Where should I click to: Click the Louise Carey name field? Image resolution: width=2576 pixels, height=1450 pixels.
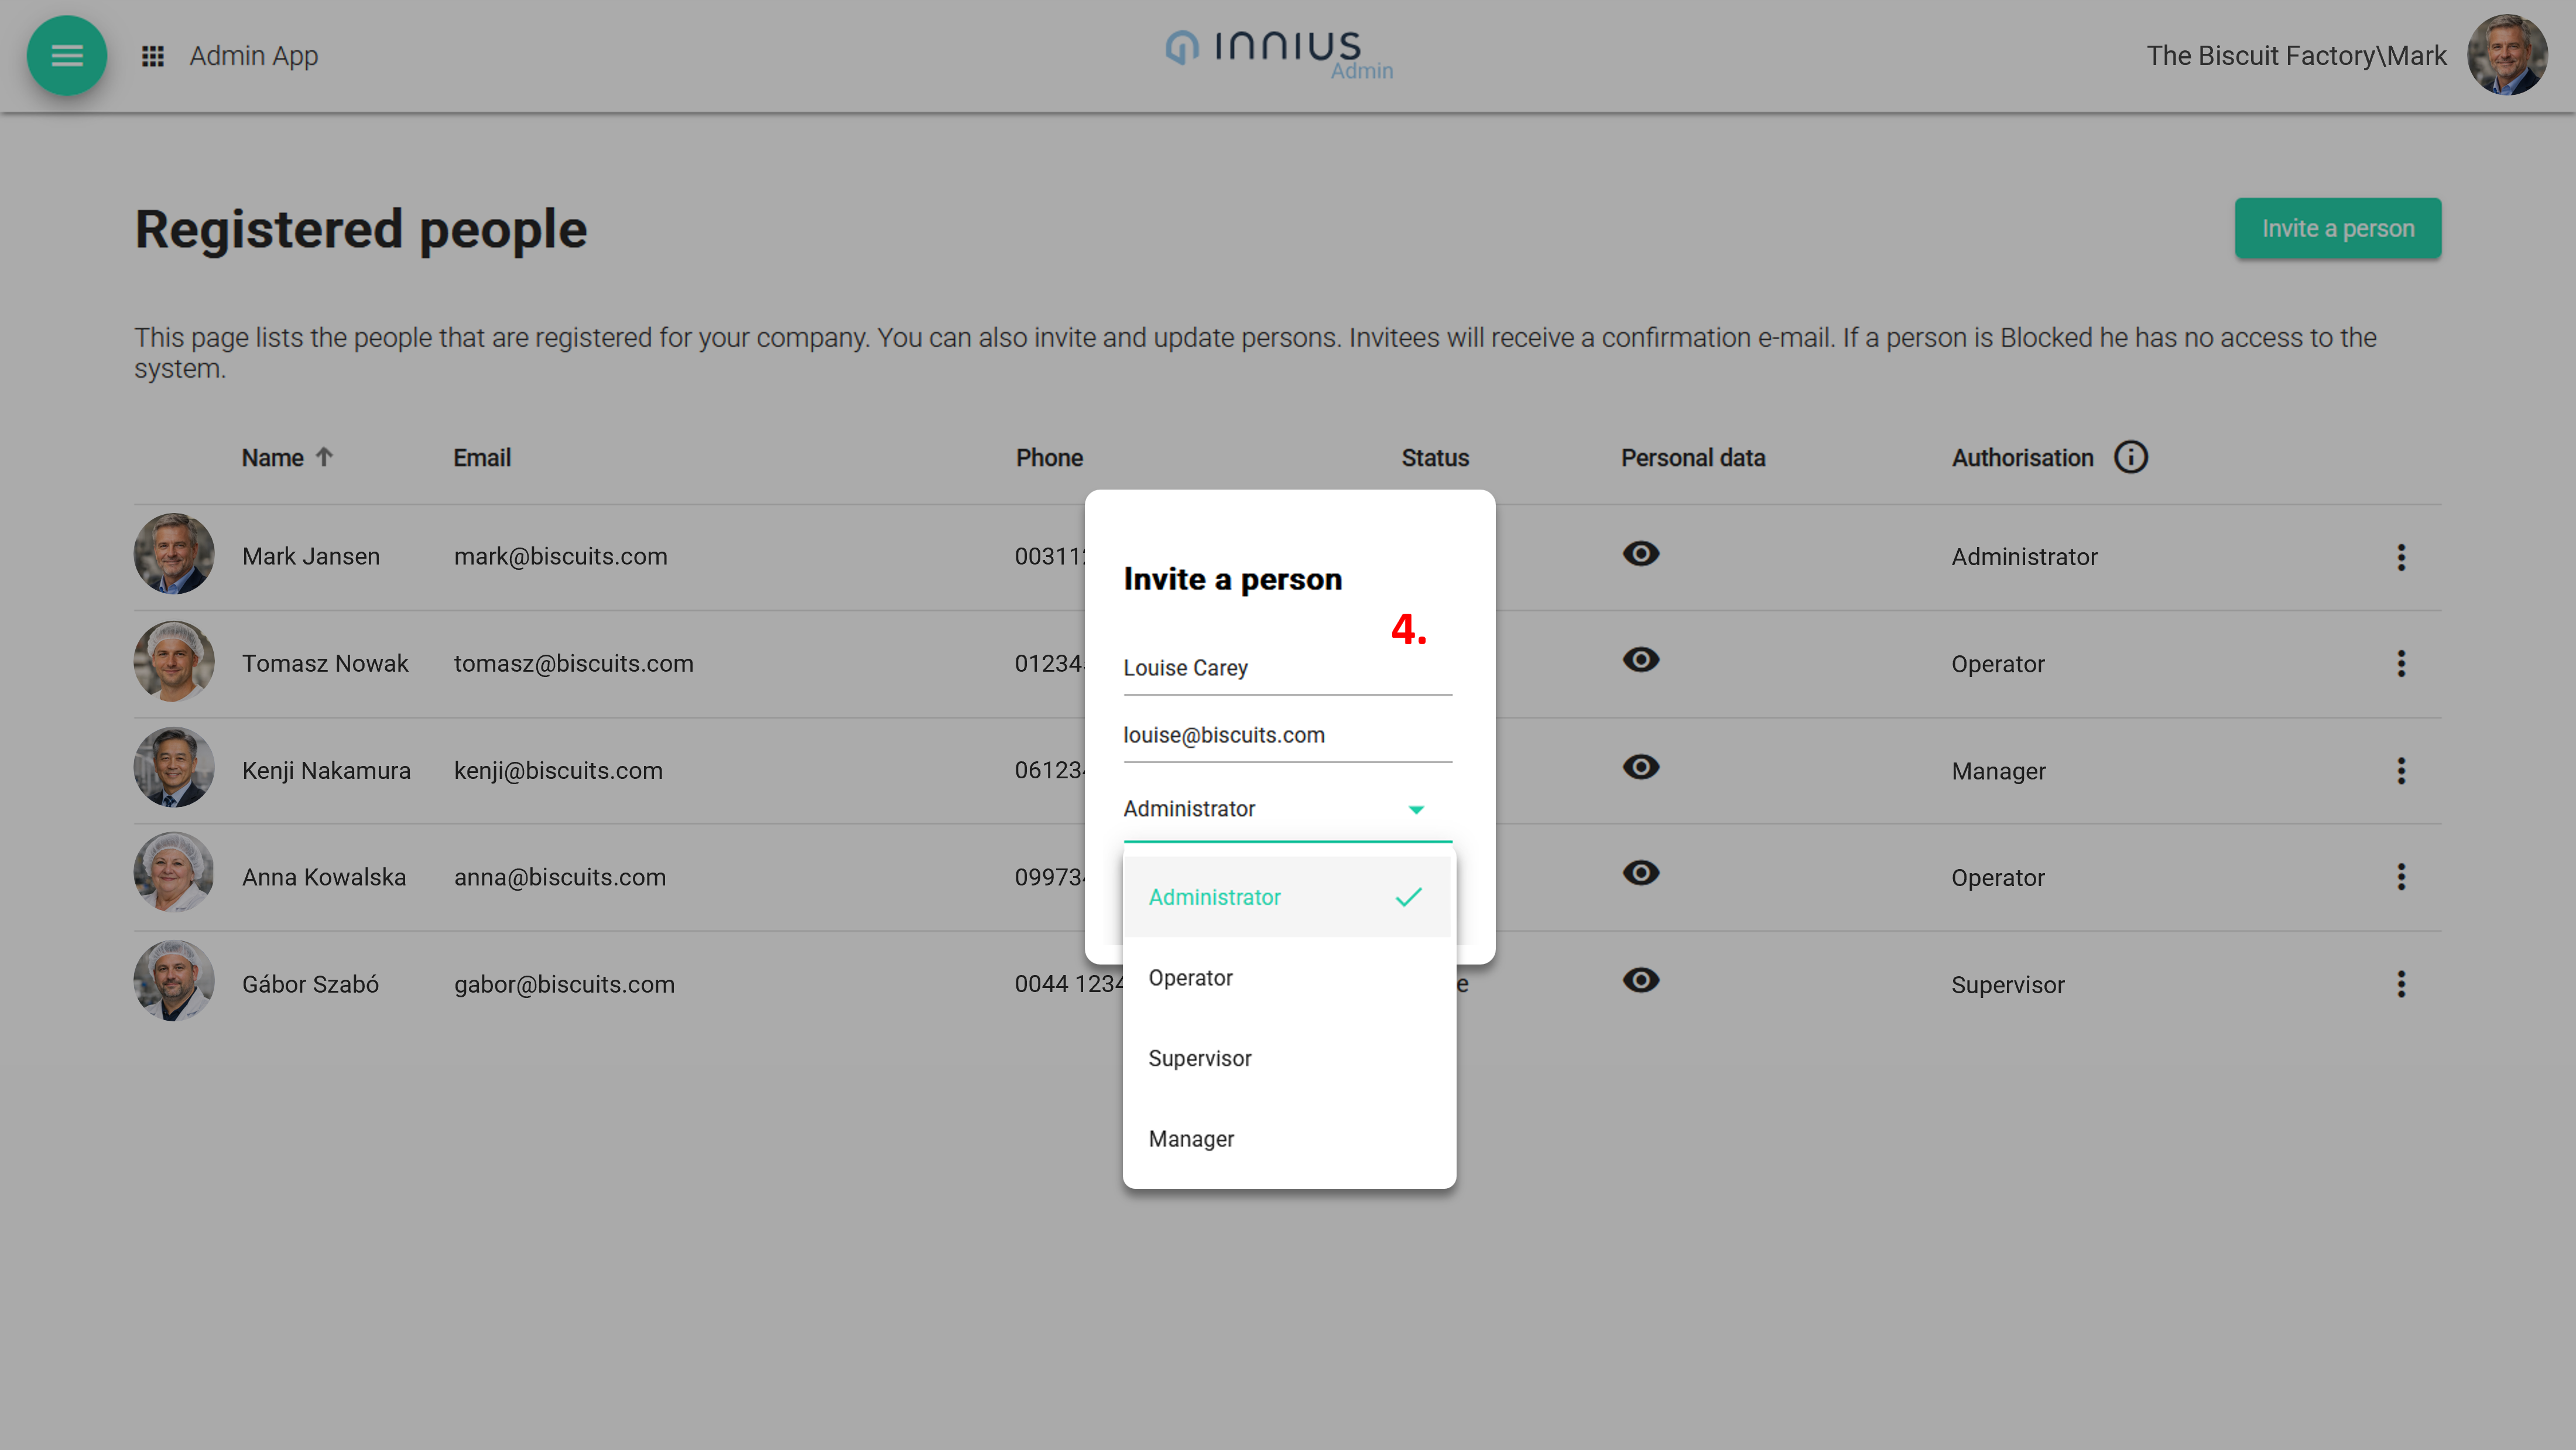(x=1286, y=668)
